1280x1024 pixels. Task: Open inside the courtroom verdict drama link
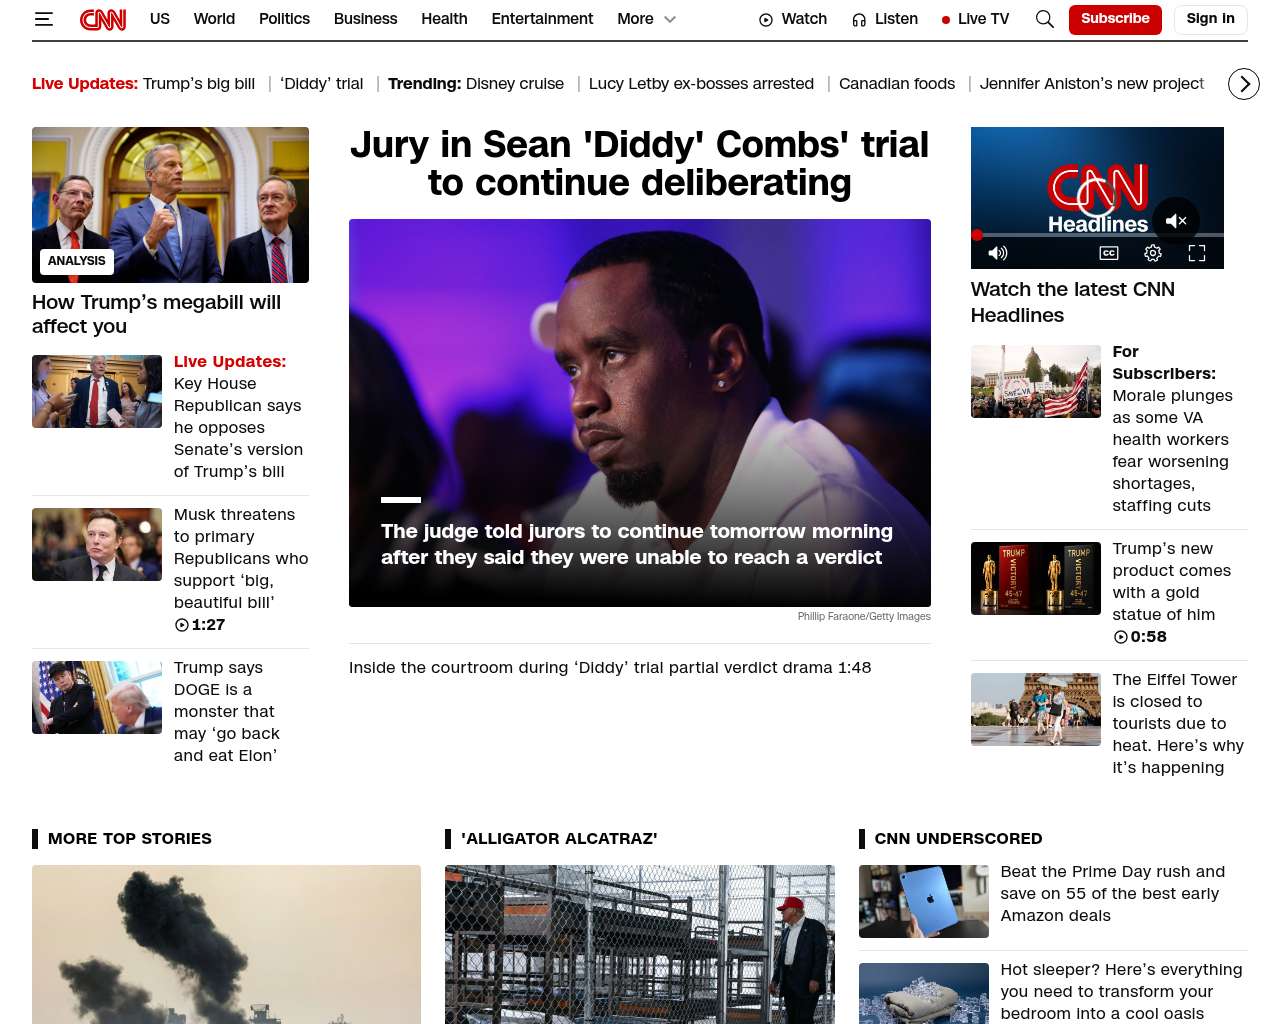610,667
